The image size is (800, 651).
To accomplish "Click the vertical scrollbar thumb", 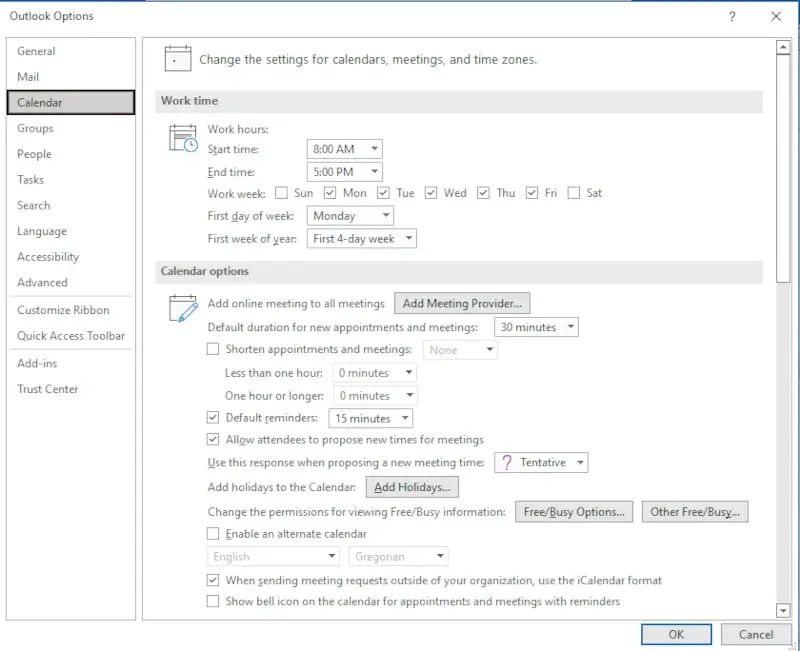I will point(783,168).
